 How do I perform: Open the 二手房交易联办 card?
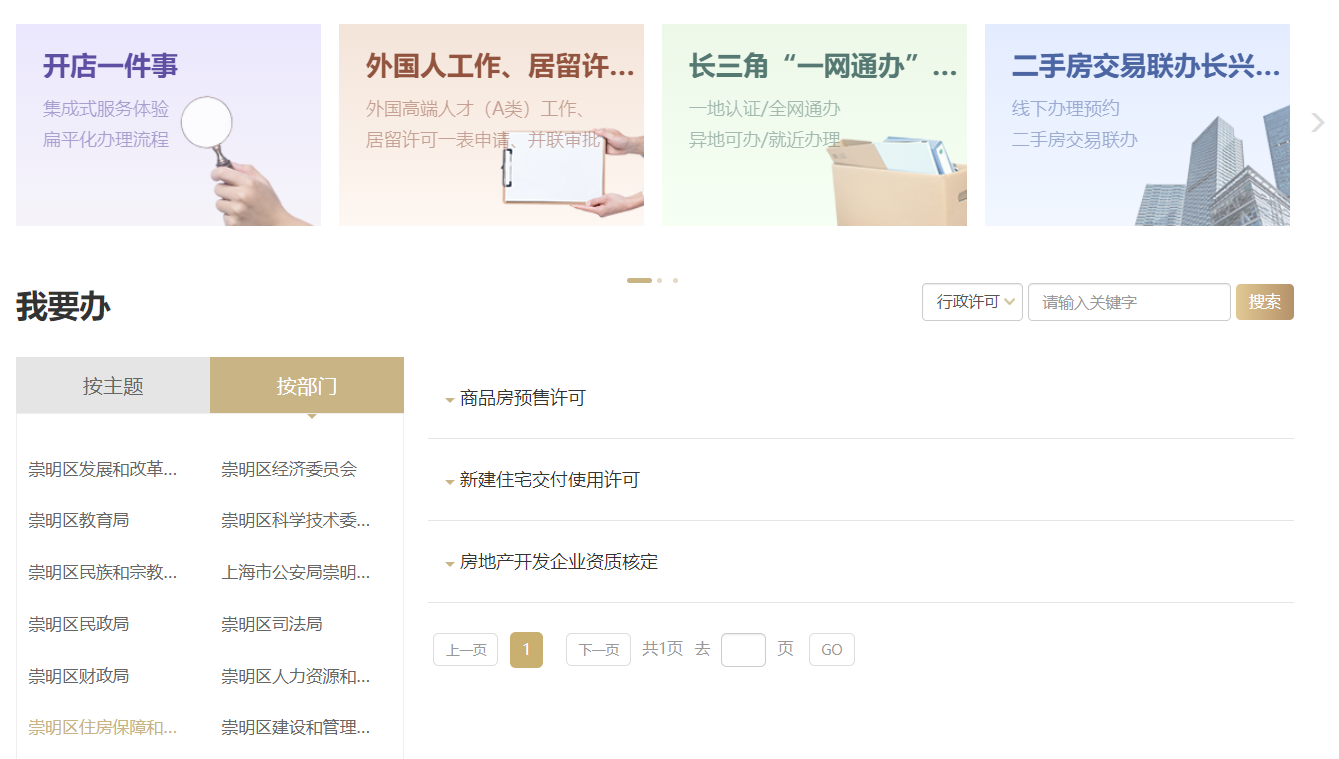click(1137, 125)
